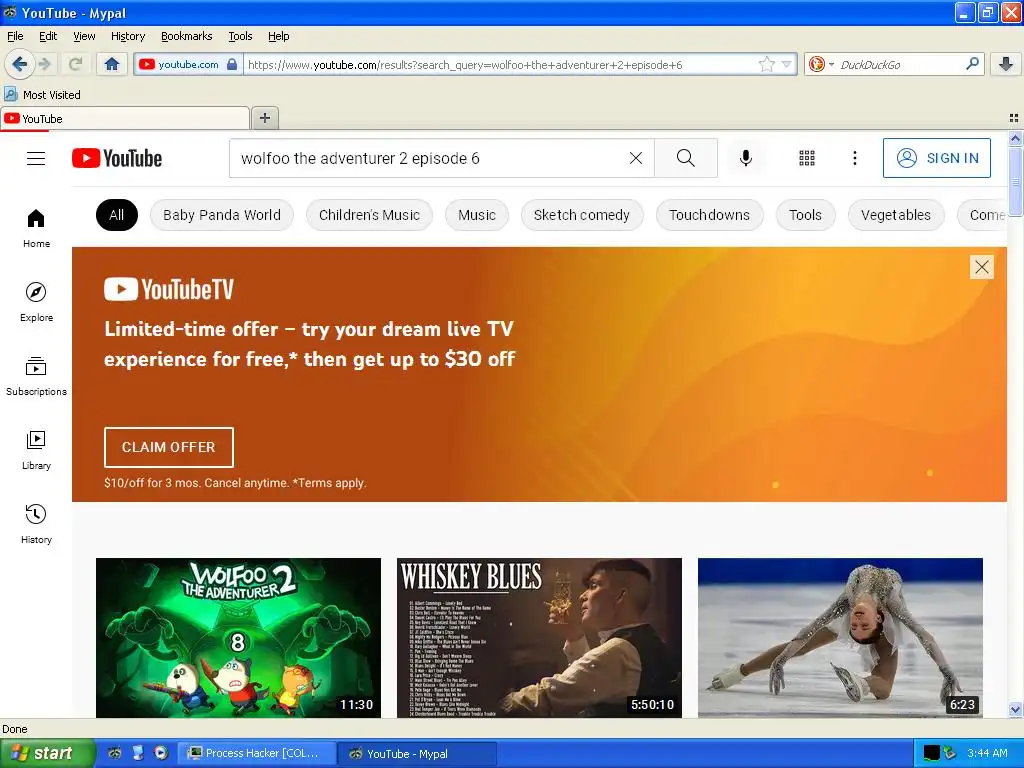Open the DuckDuckGo search engine selector
Screen dimensions: 1024x768
[x=821, y=64]
